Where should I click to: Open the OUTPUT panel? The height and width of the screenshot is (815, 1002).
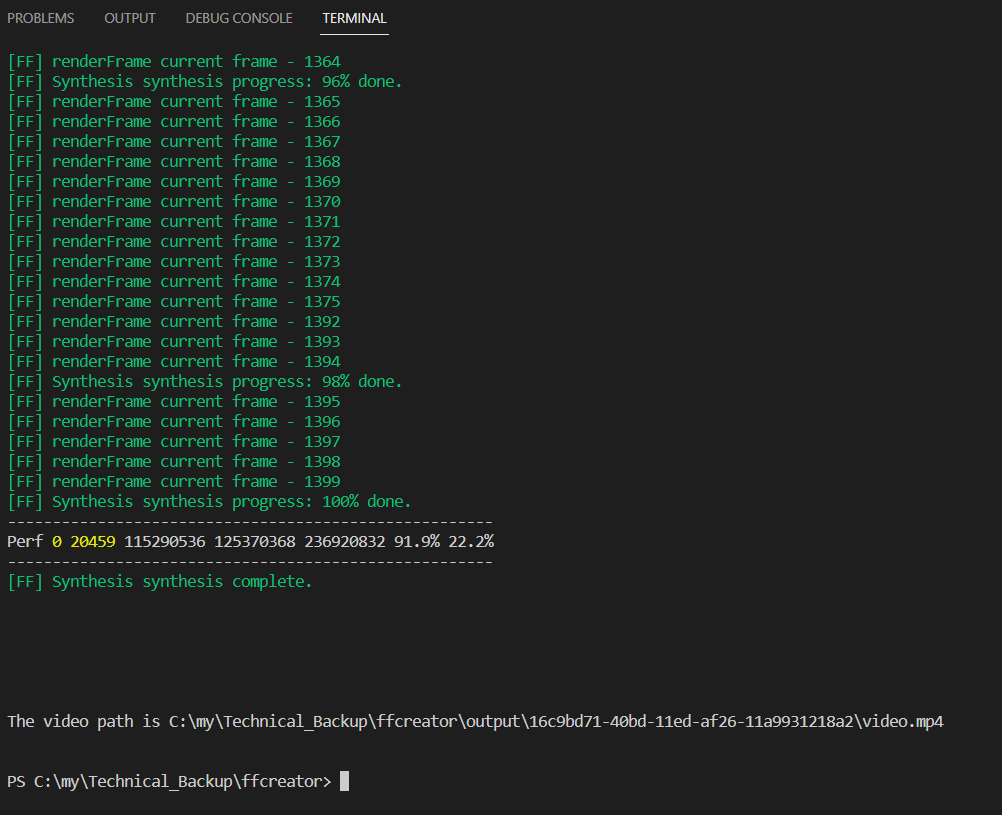[129, 17]
